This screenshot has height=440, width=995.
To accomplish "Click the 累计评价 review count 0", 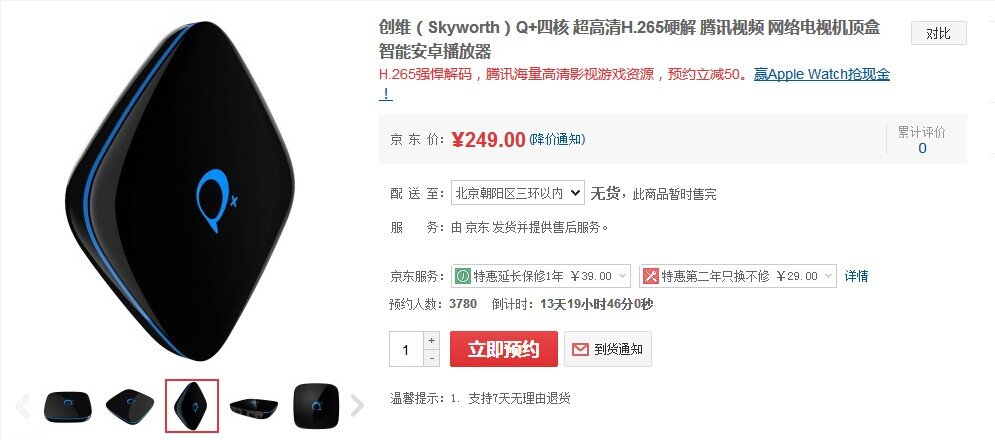I will tap(922, 148).
